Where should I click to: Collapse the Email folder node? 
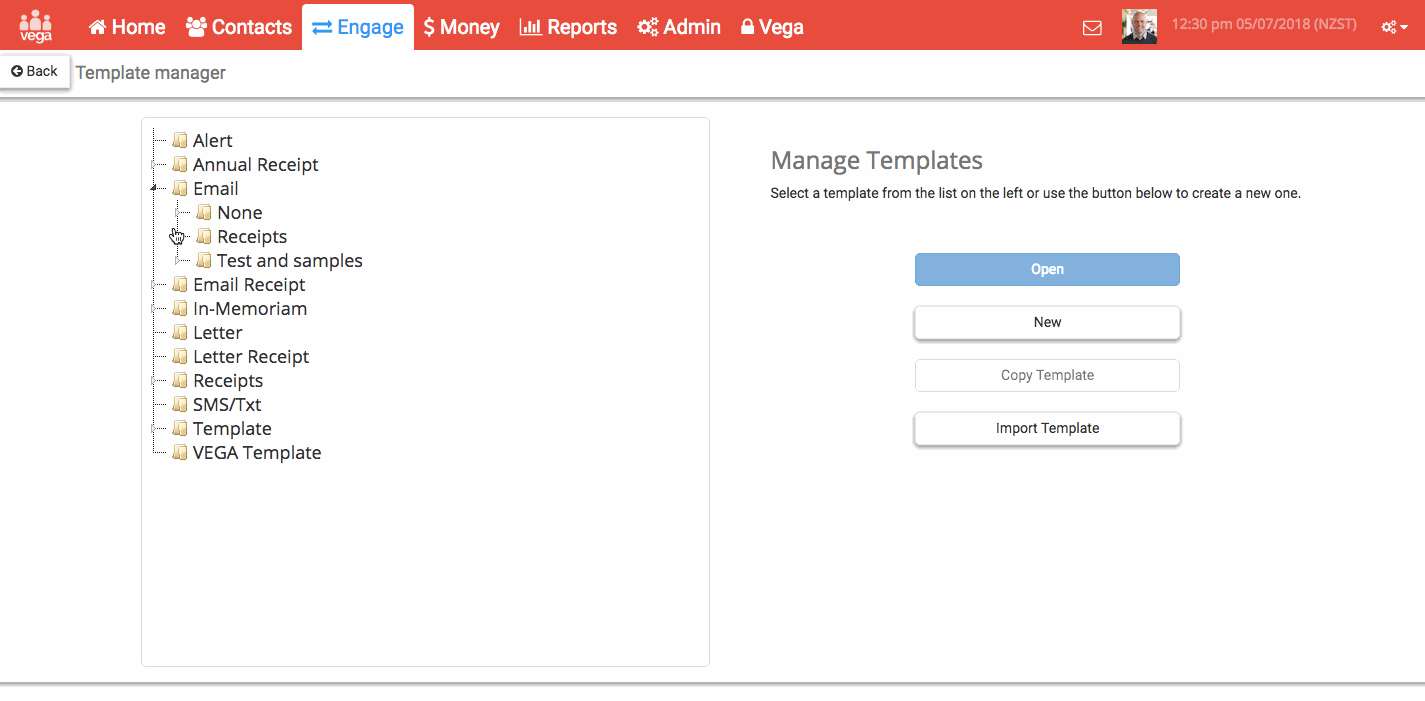coord(154,188)
